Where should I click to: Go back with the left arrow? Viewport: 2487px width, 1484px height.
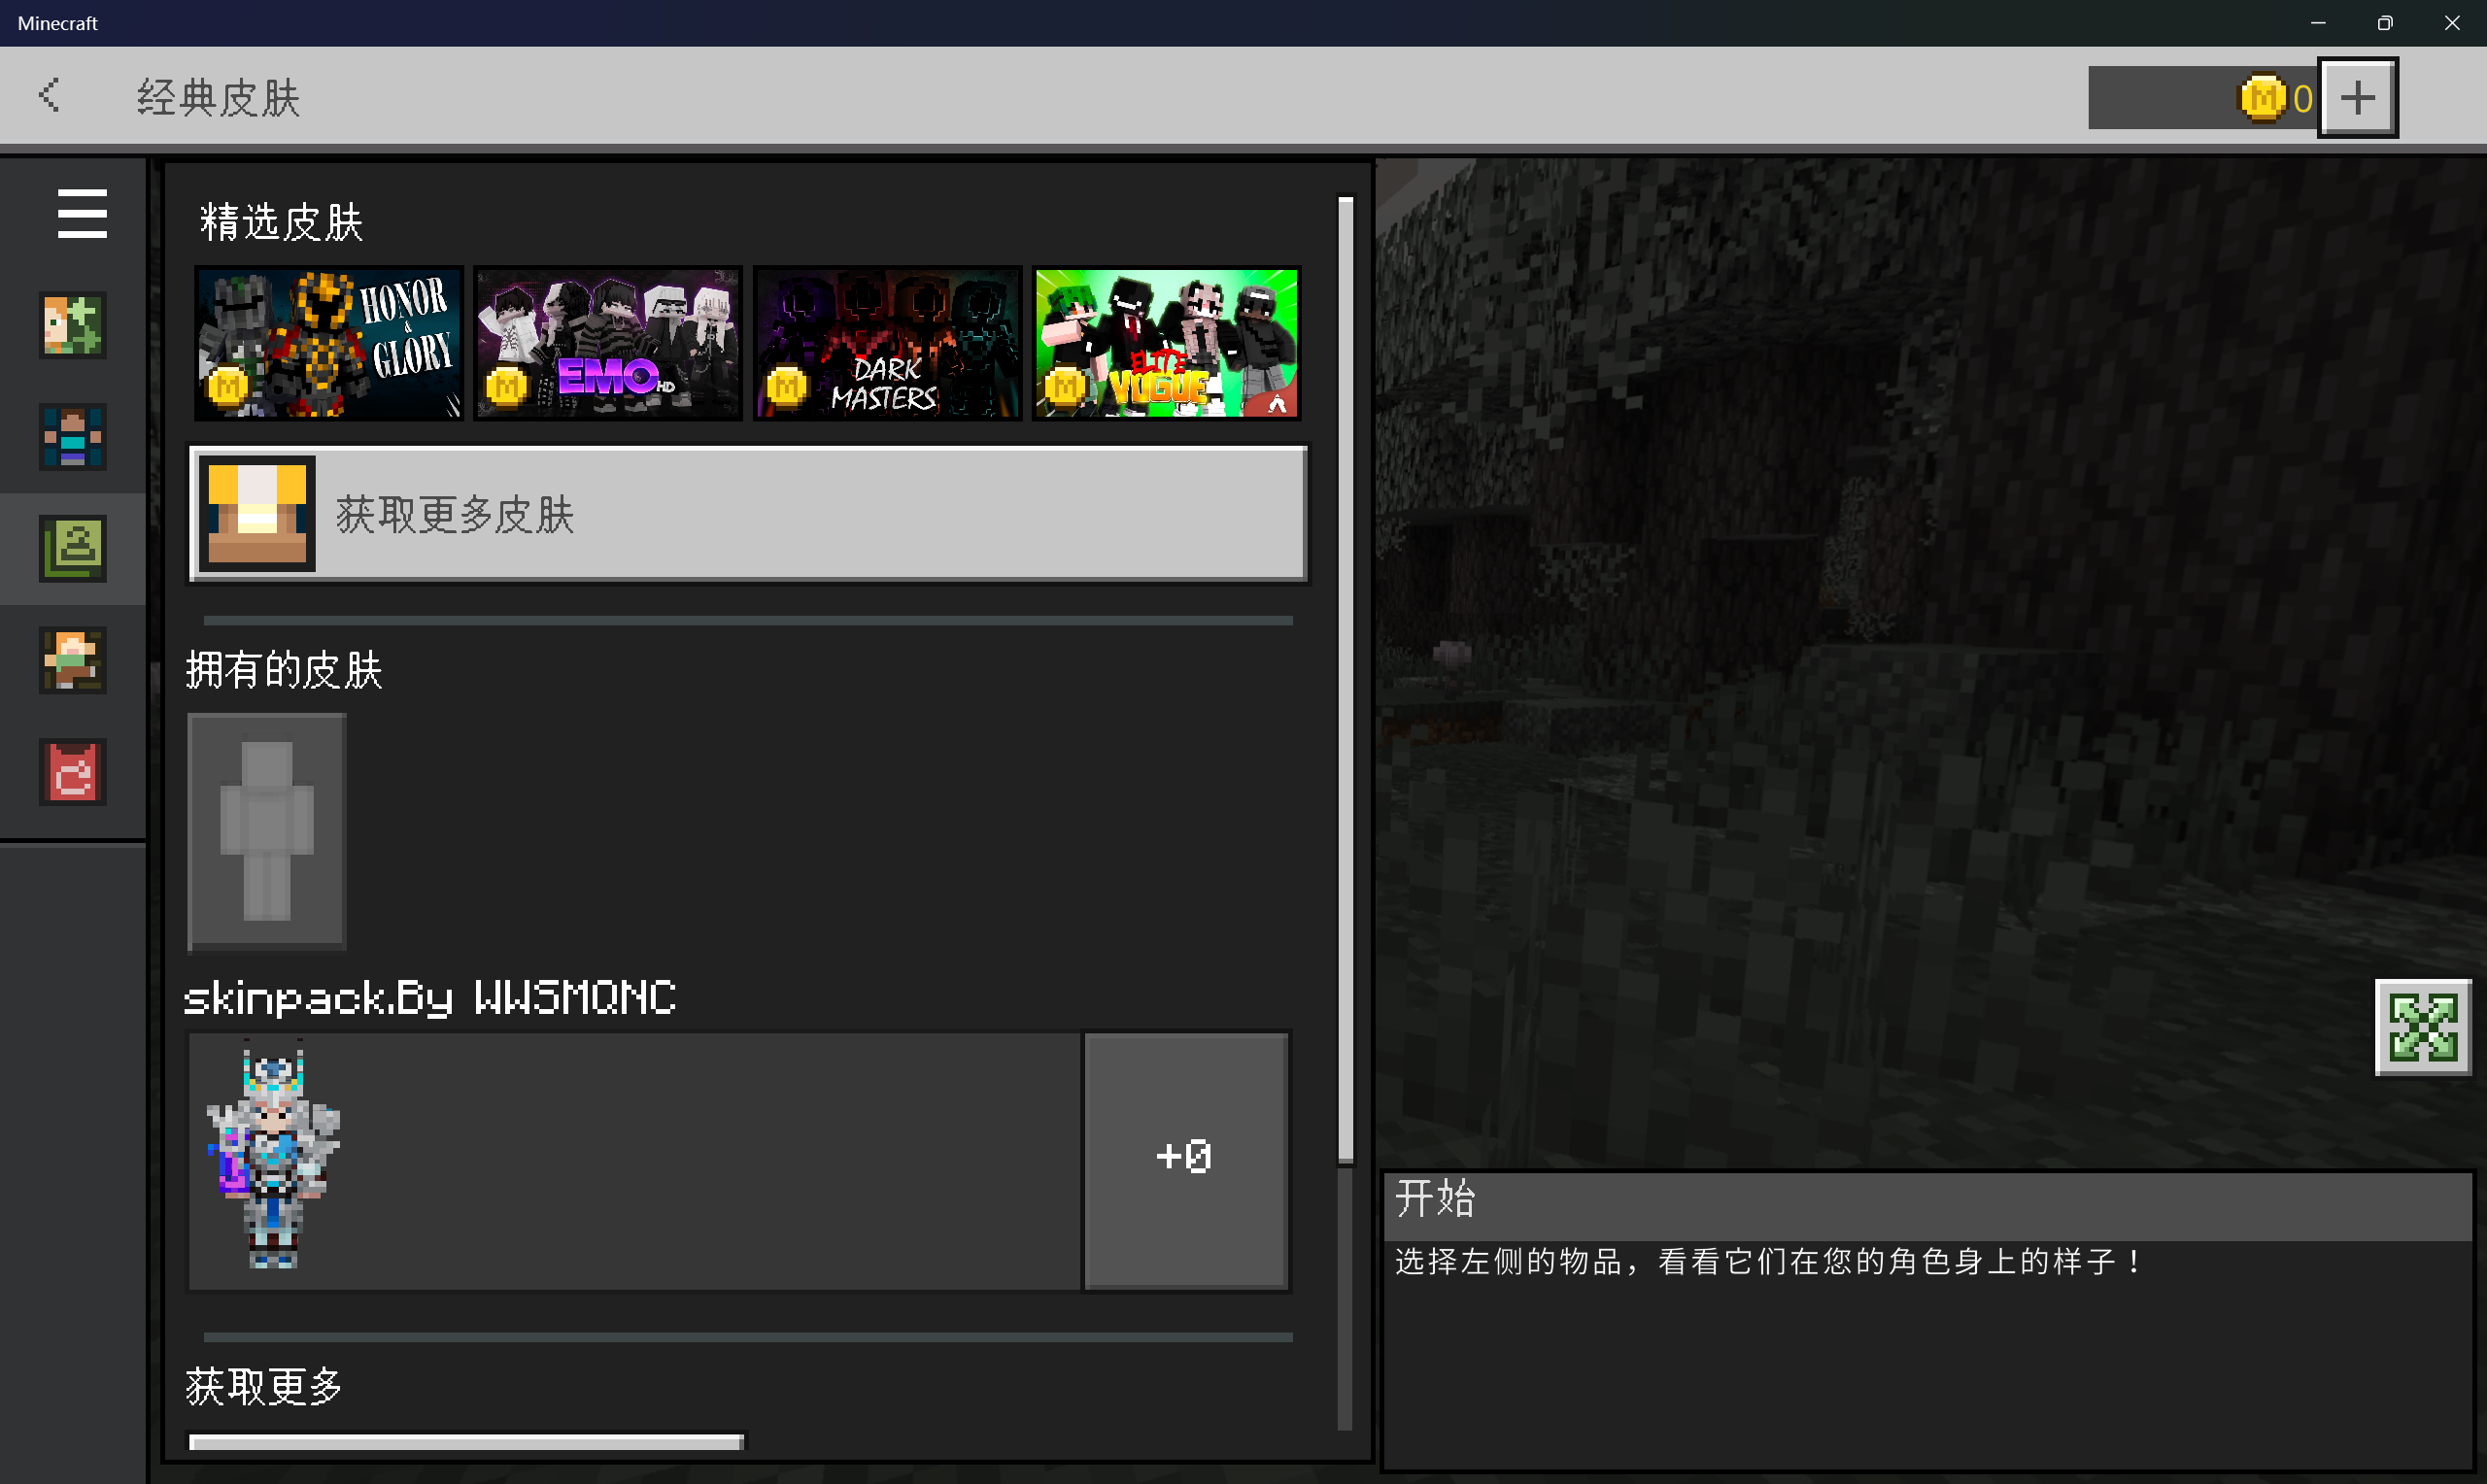pos(49,96)
